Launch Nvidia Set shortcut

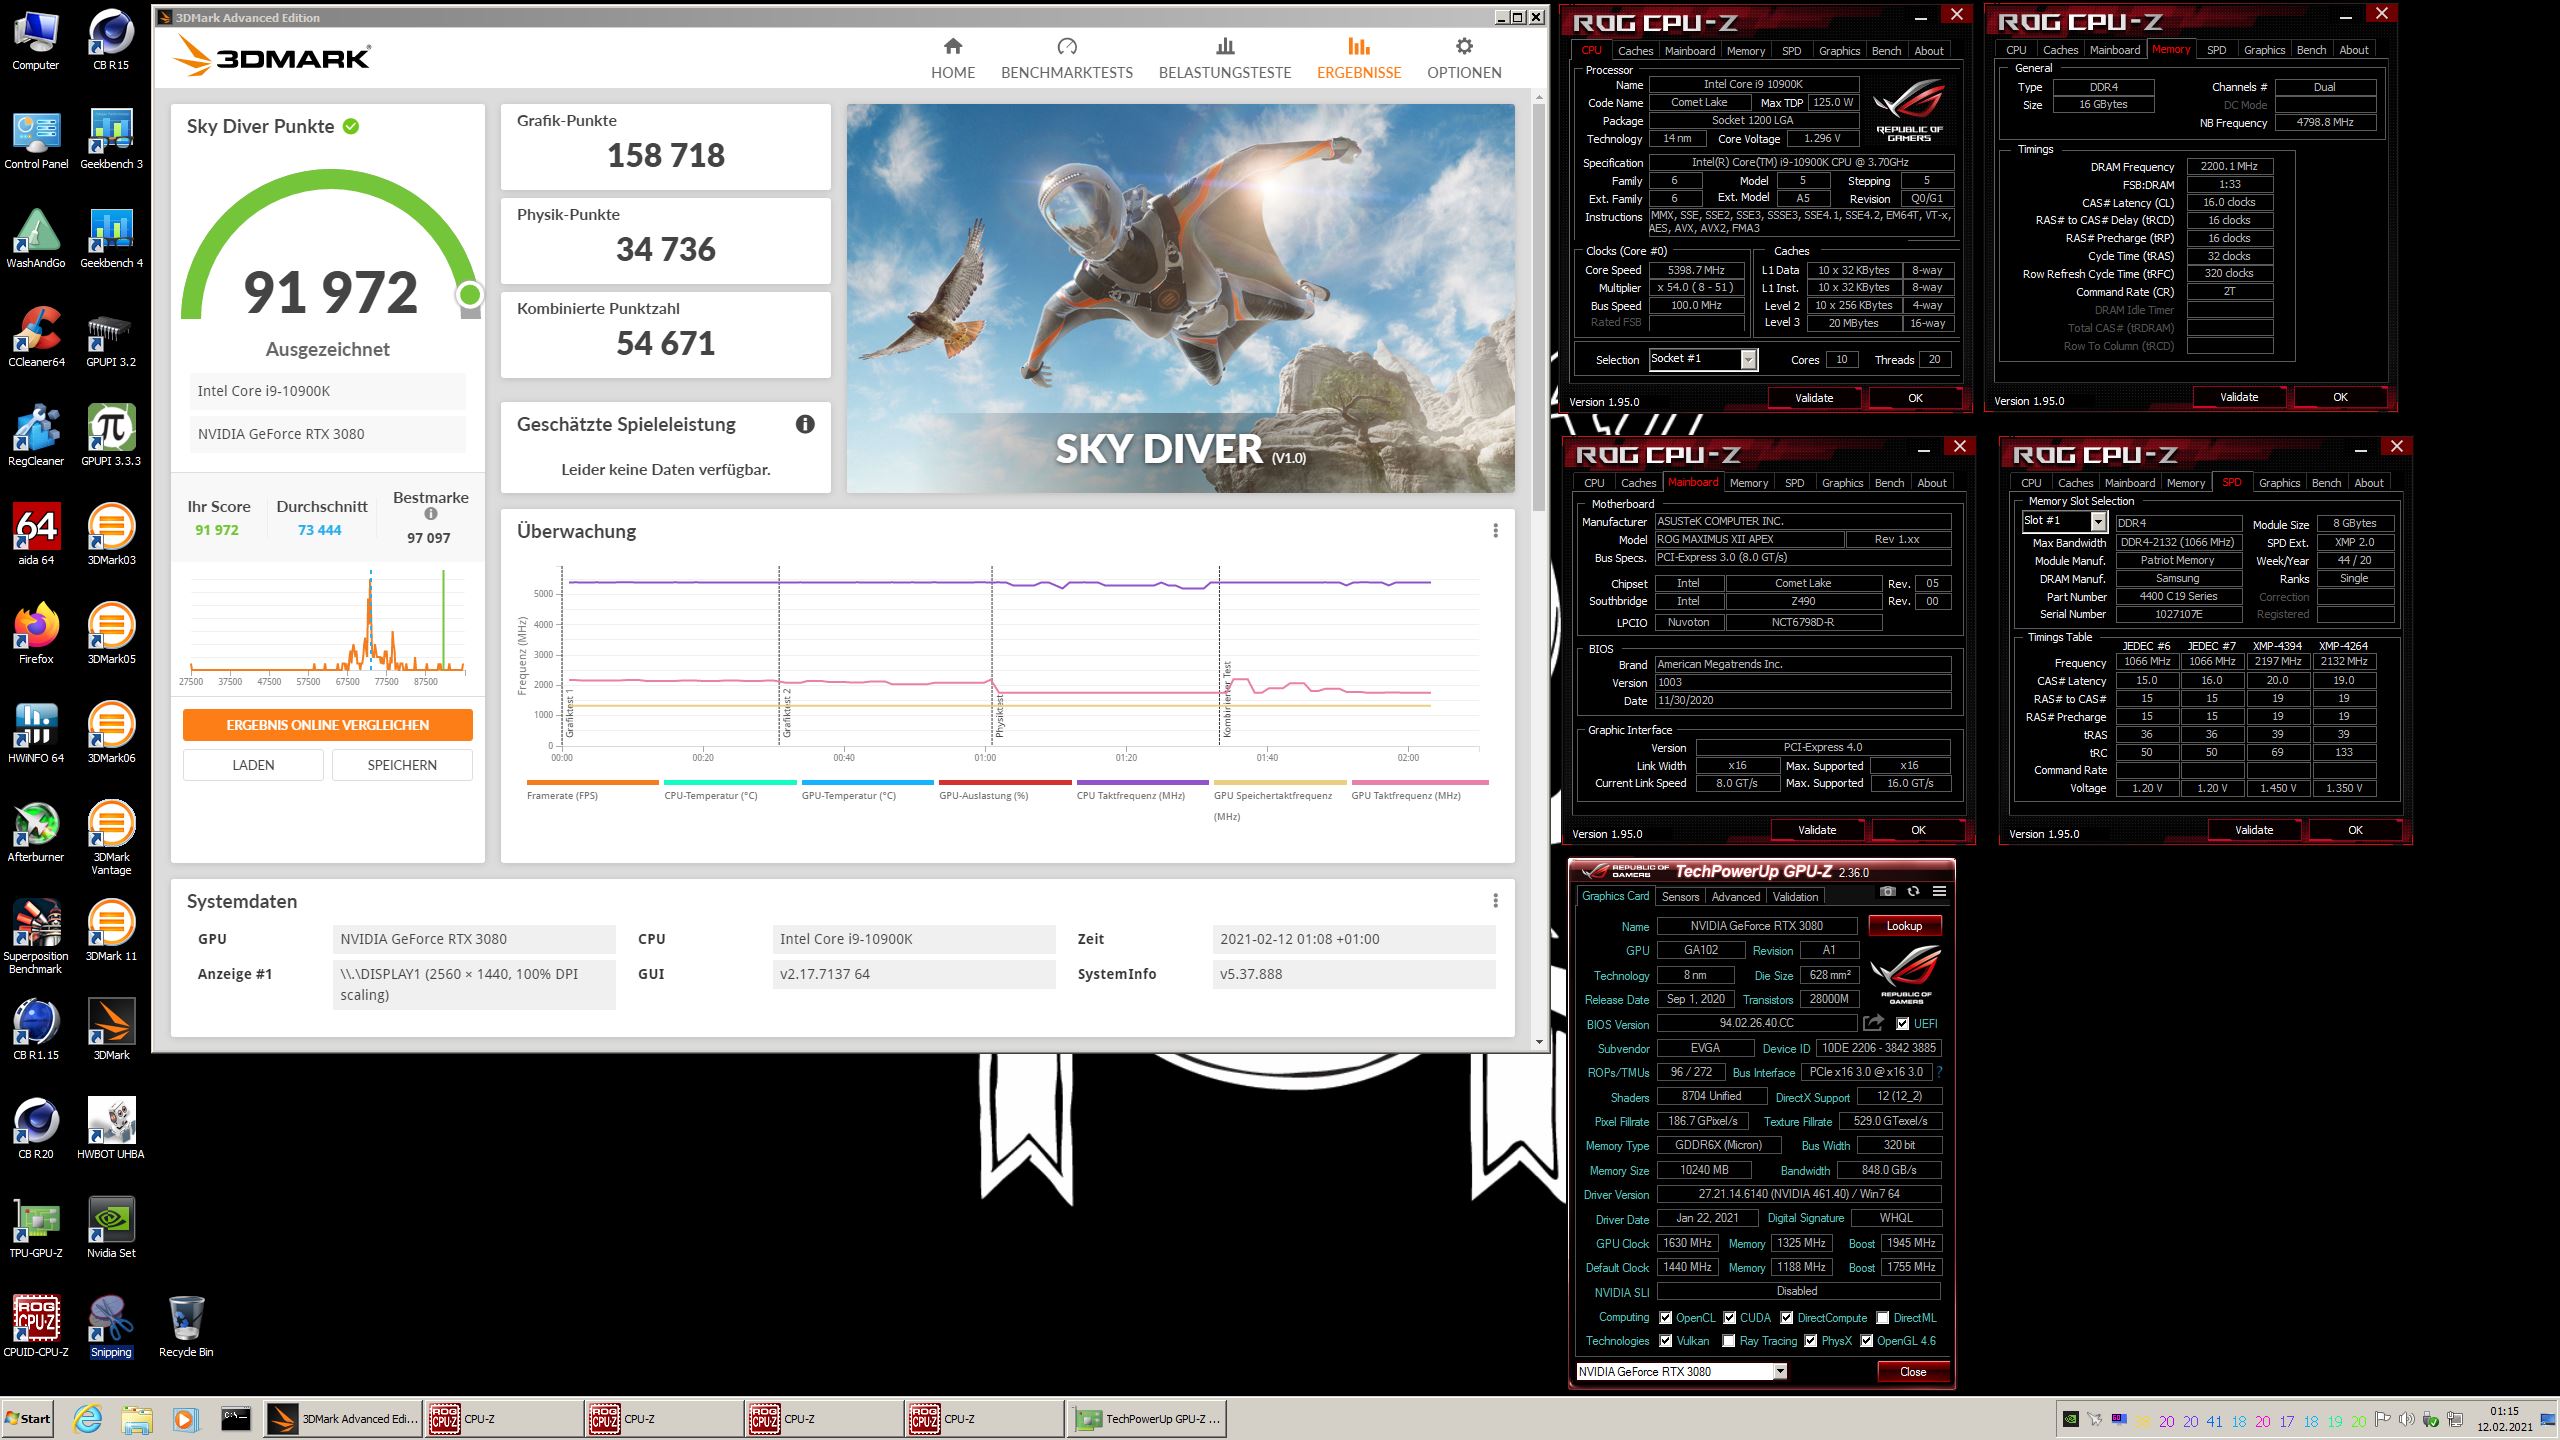point(111,1228)
